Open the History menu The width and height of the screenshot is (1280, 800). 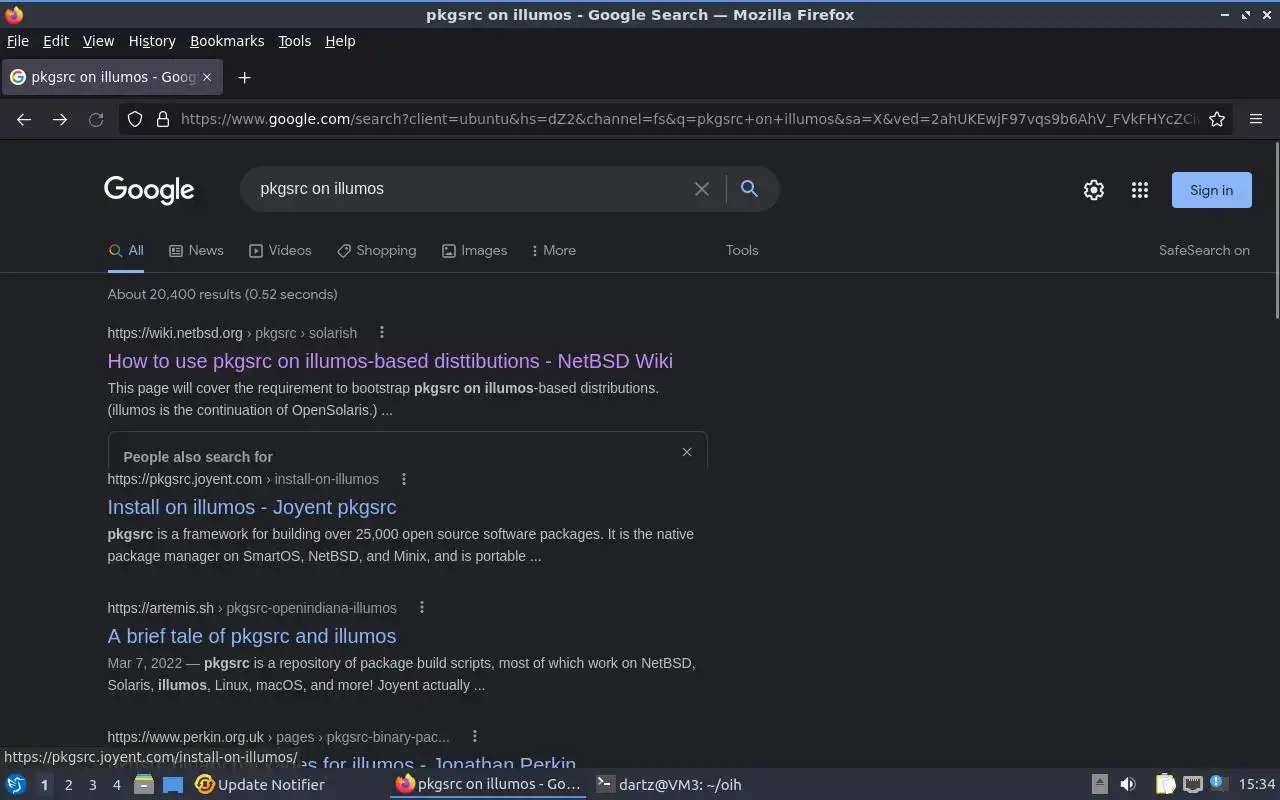point(152,41)
